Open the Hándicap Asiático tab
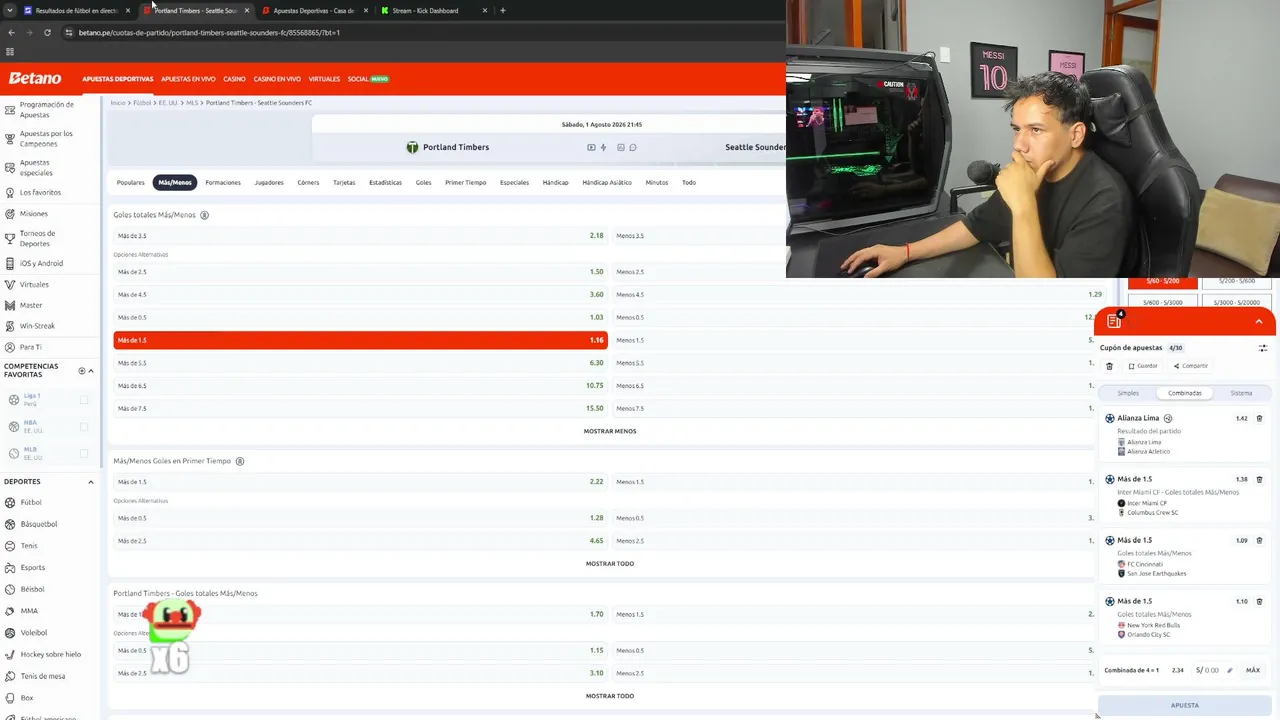This screenshot has width=1280, height=720. click(607, 182)
